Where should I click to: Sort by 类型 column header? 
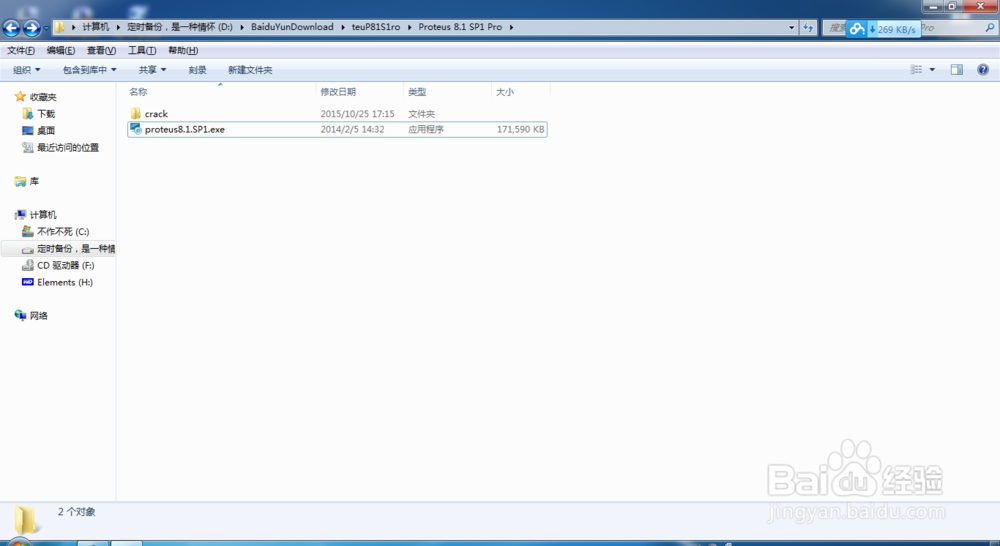(x=417, y=92)
